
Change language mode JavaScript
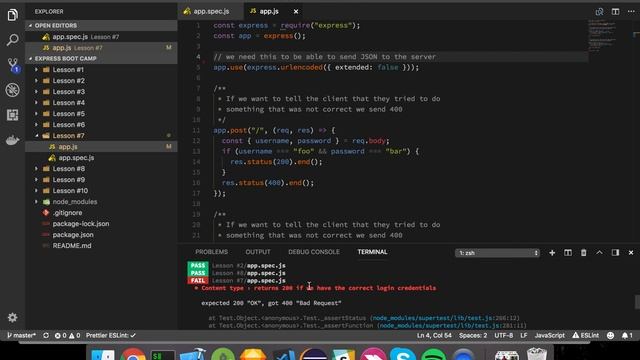tap(549, 335)
